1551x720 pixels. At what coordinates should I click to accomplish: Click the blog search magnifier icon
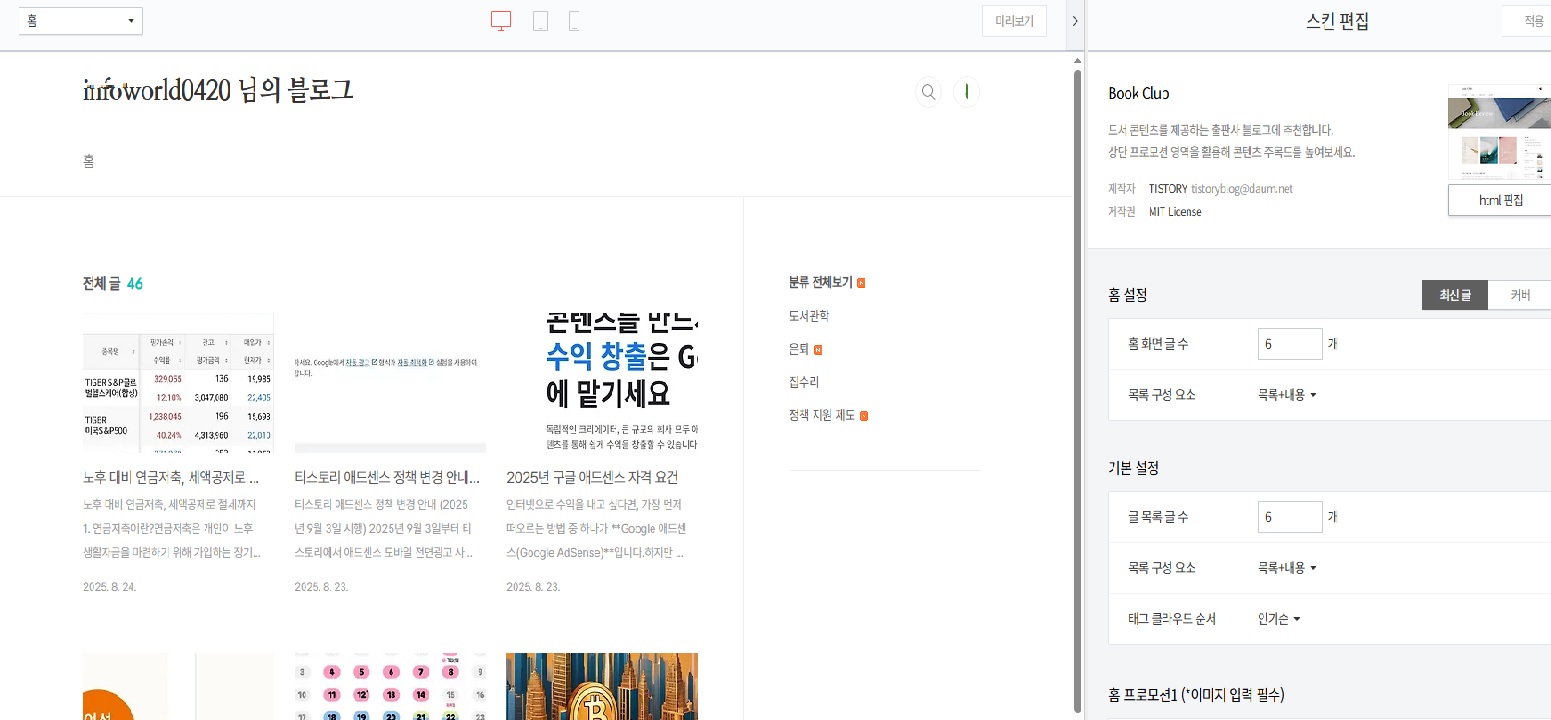(x=929, y=92)
